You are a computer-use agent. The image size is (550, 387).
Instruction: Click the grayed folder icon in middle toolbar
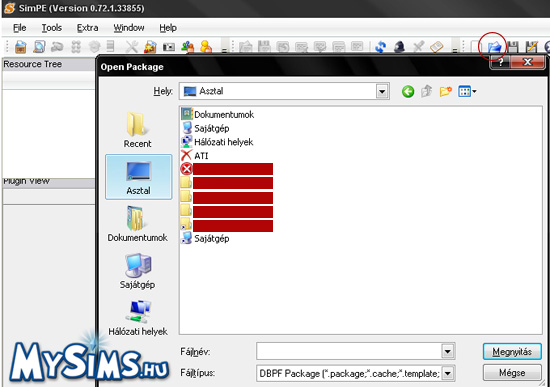point(246,47)
